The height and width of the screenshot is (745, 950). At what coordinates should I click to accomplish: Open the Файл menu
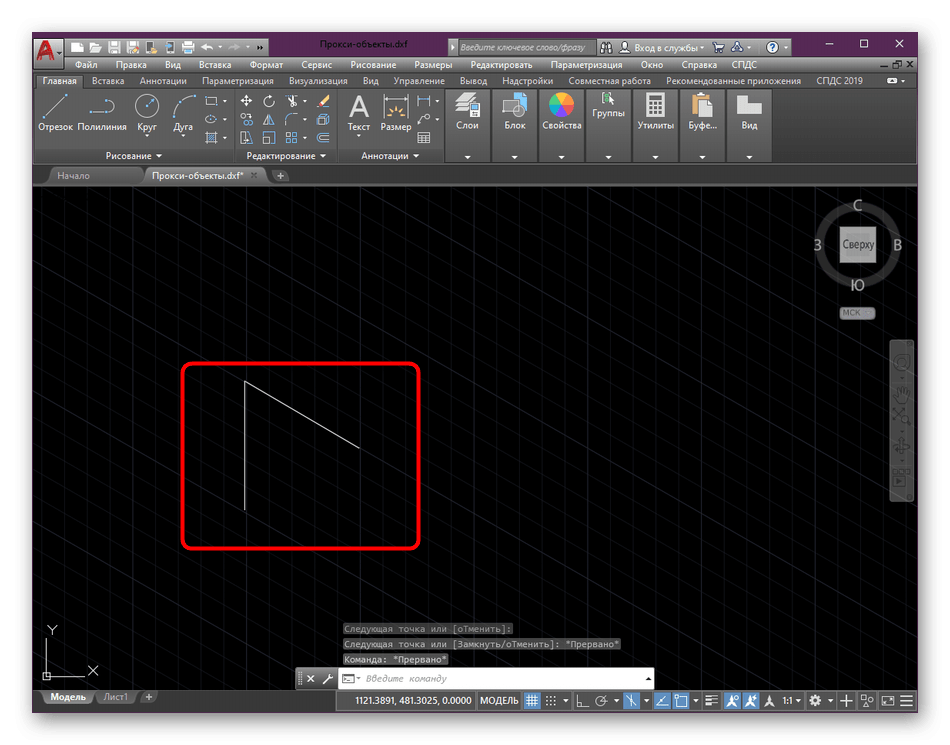tap(86, 64)
